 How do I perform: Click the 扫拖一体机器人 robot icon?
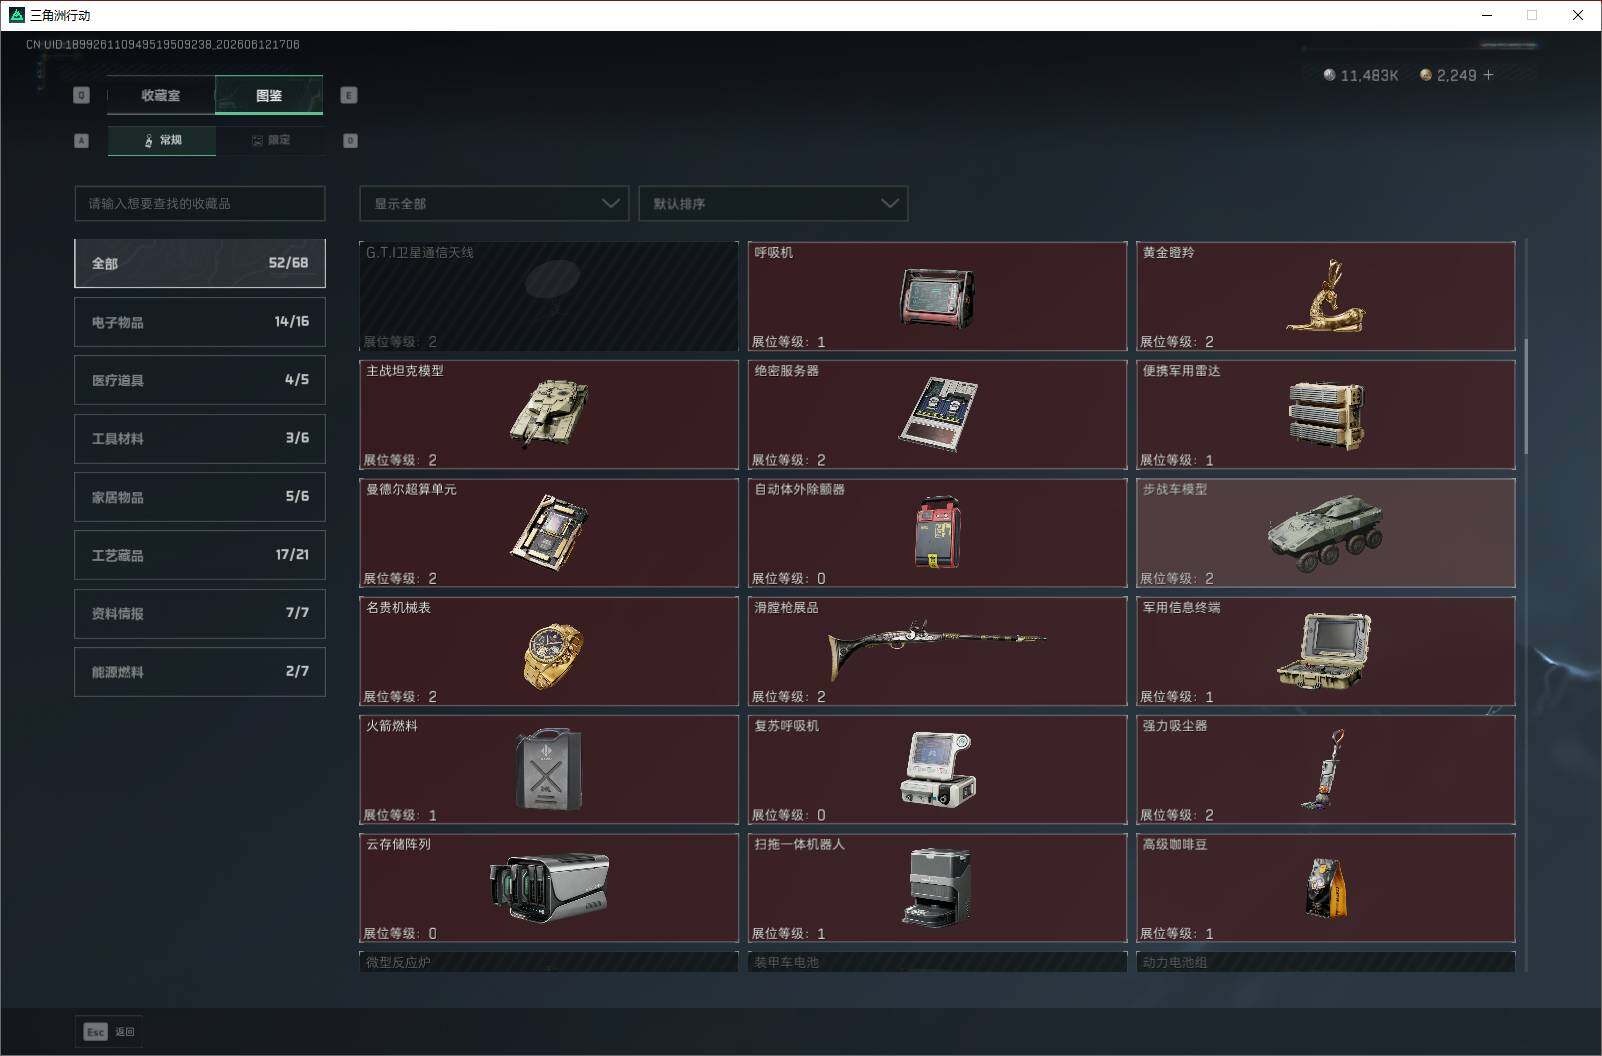point(937,887)
